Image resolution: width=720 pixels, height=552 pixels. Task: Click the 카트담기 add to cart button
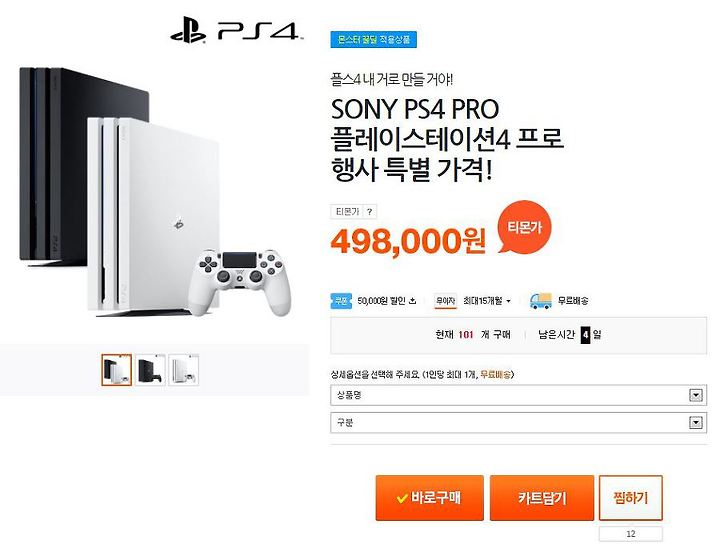point(542,498)
